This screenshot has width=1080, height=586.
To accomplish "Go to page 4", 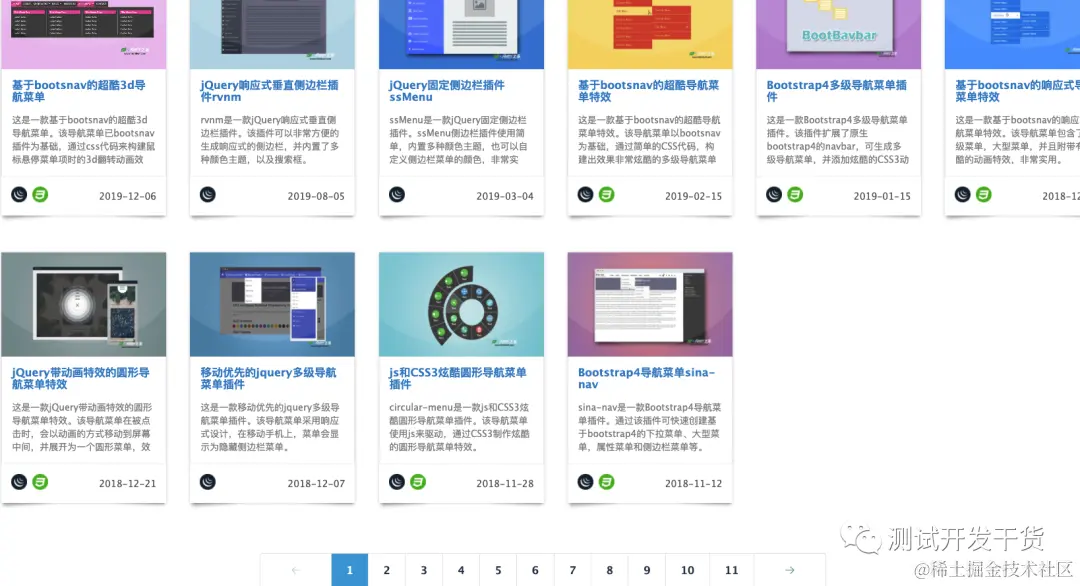I will 461,570.
